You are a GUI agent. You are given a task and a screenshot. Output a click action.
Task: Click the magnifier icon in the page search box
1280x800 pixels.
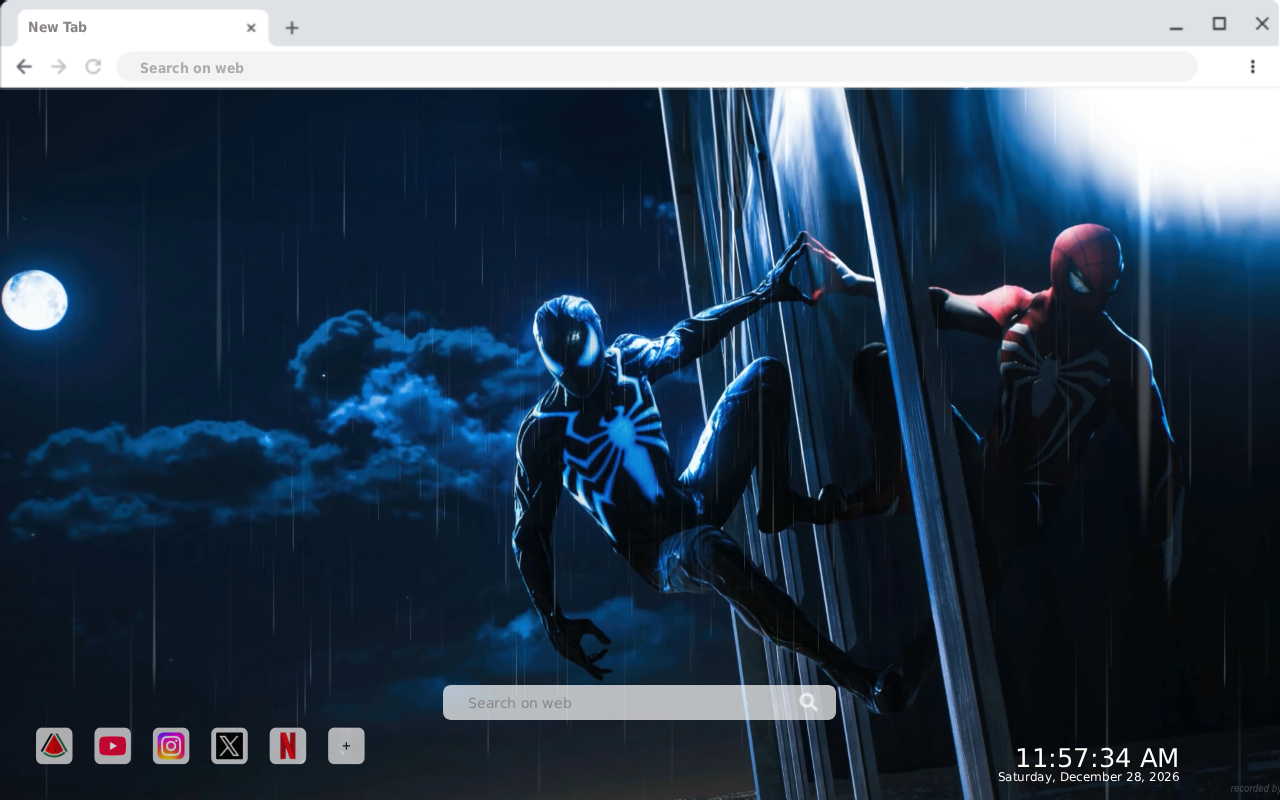point(809,703)
